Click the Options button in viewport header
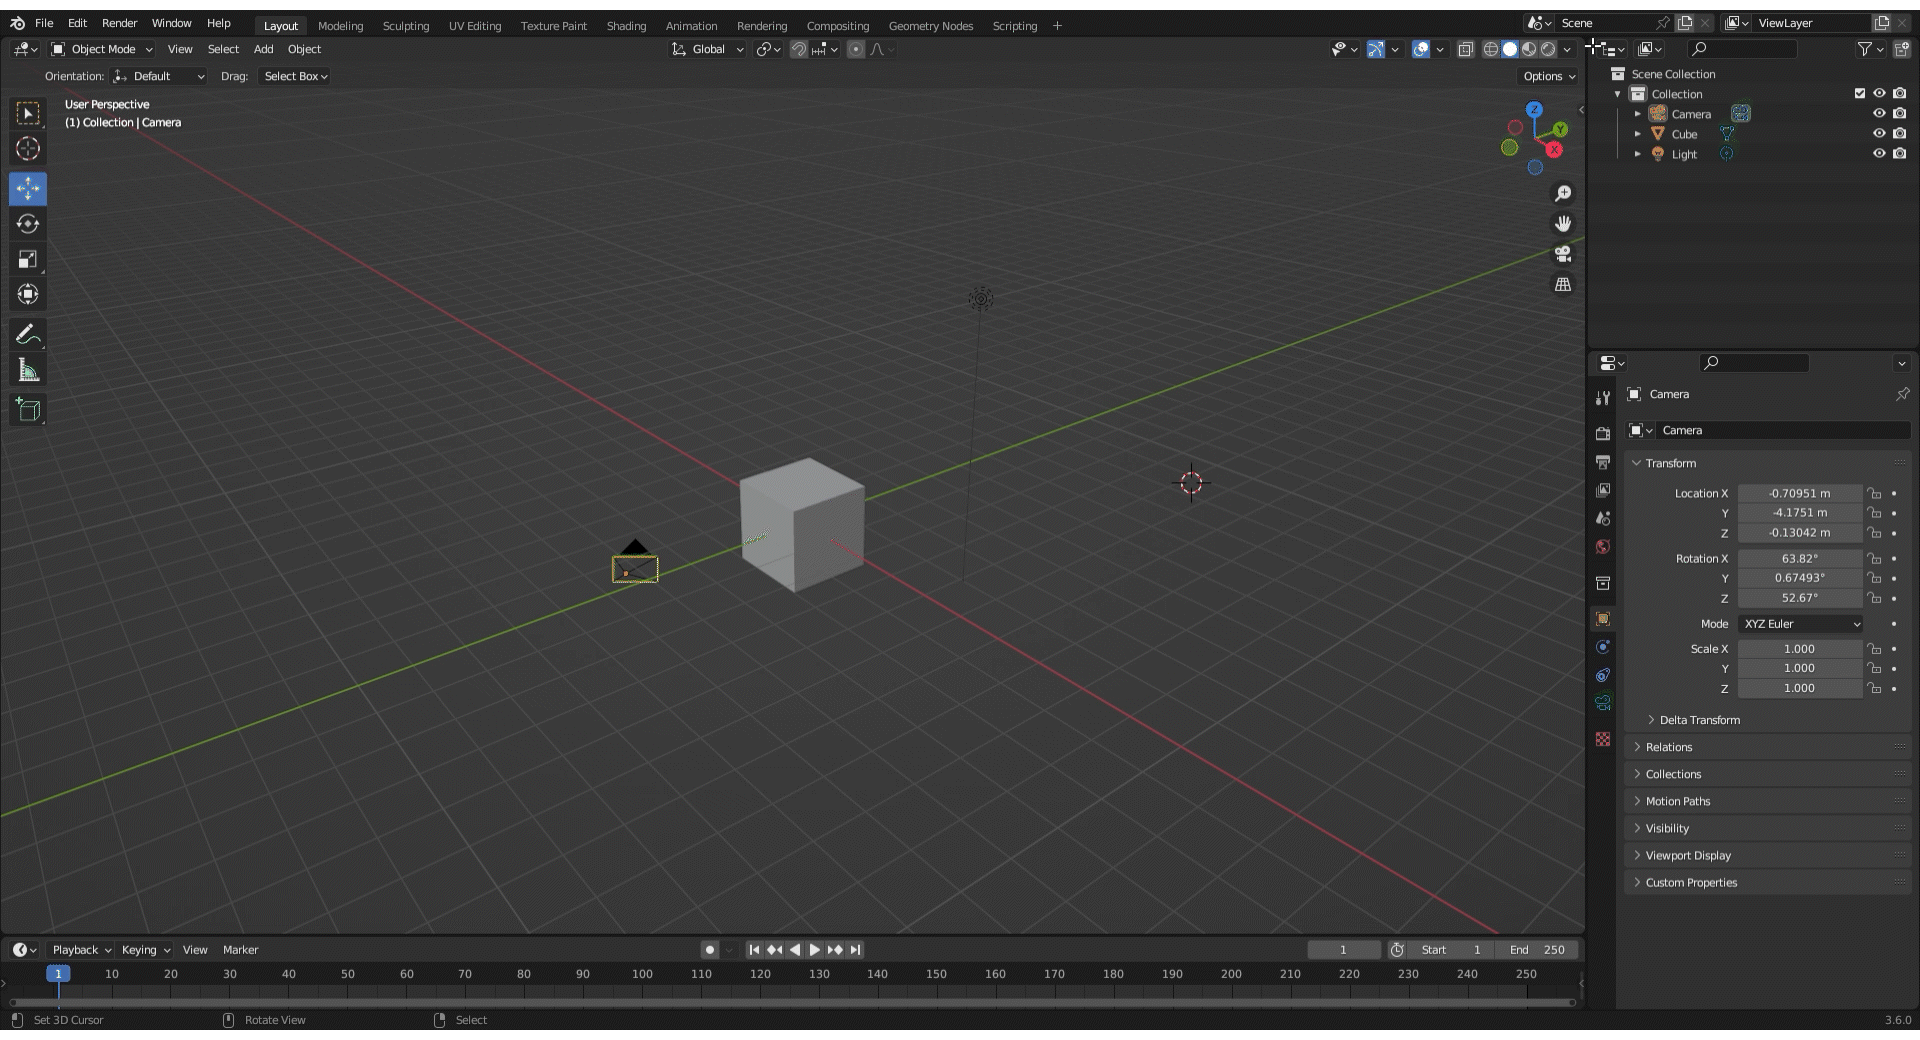The image size is (1920, 1040). tap(1548, 76)
